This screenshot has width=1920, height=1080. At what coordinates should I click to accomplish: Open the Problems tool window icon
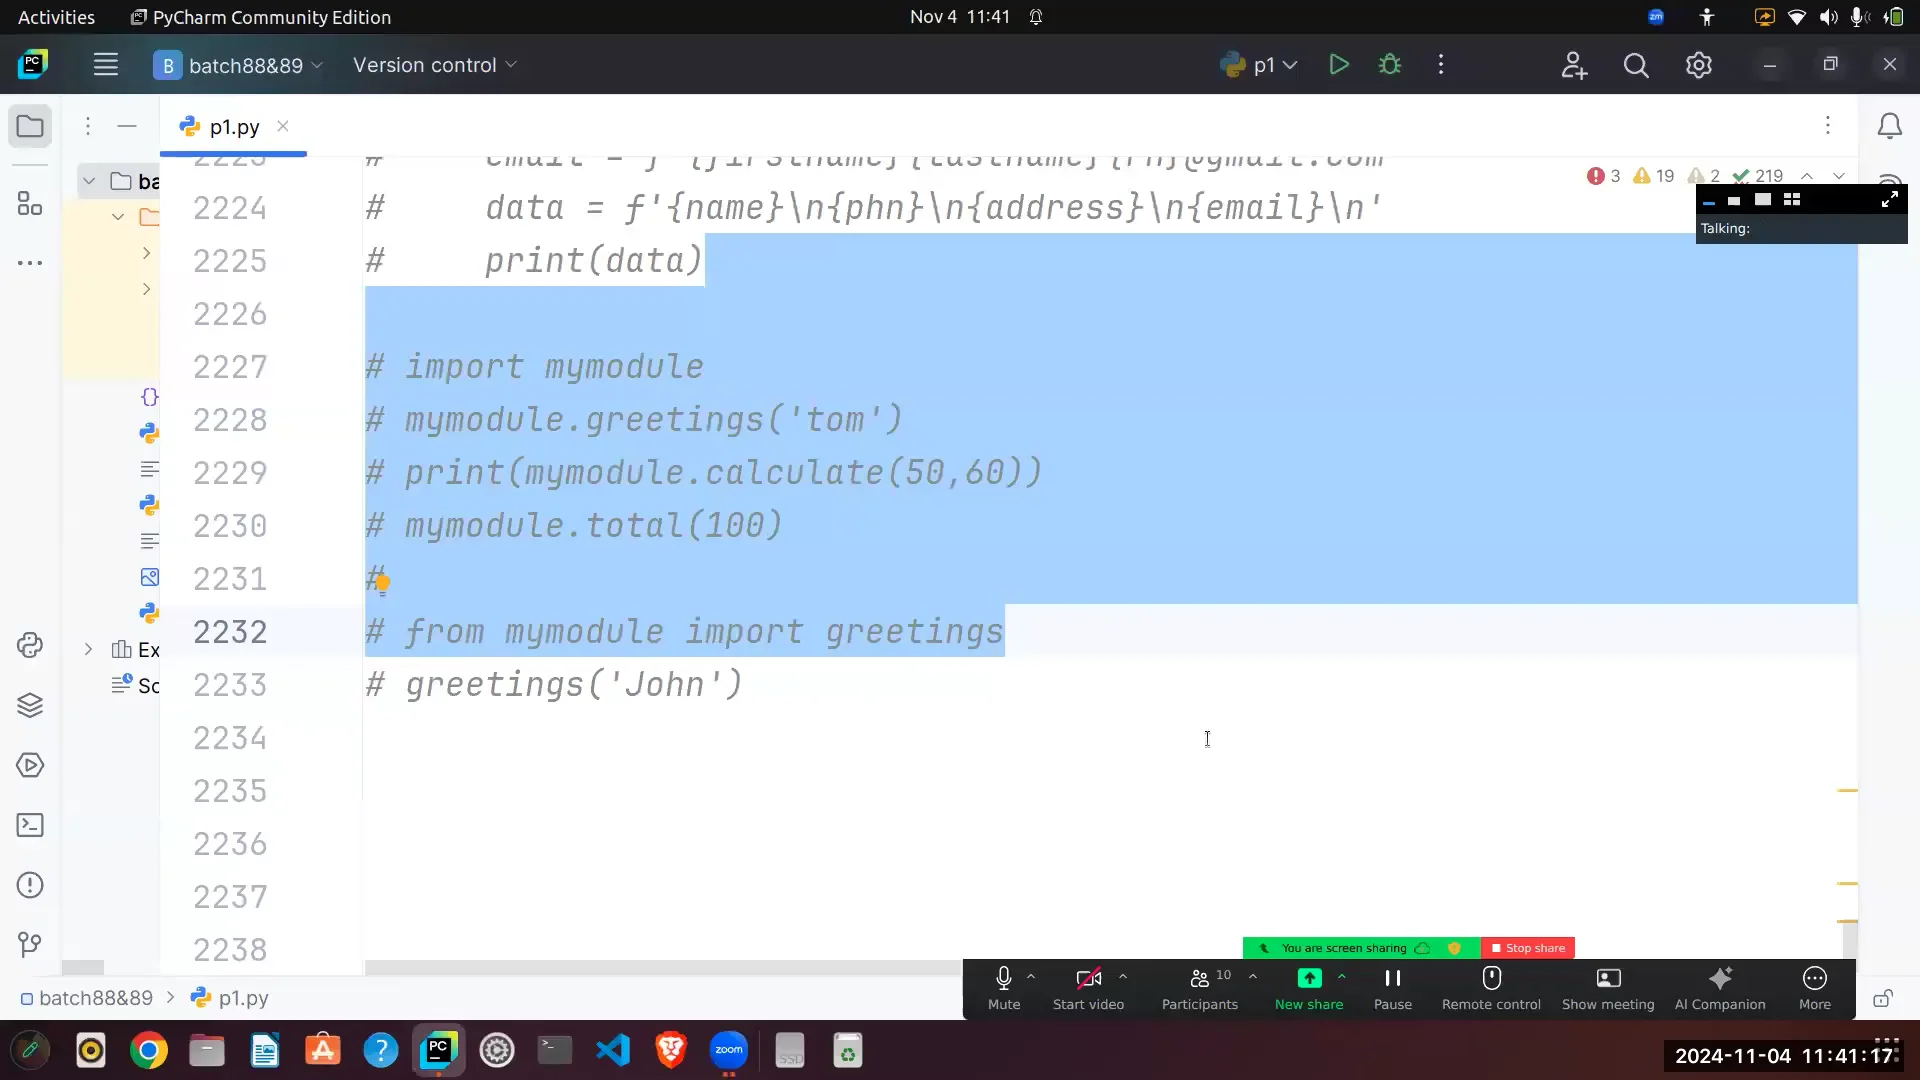pyautogui.click(x=29, y=885)
